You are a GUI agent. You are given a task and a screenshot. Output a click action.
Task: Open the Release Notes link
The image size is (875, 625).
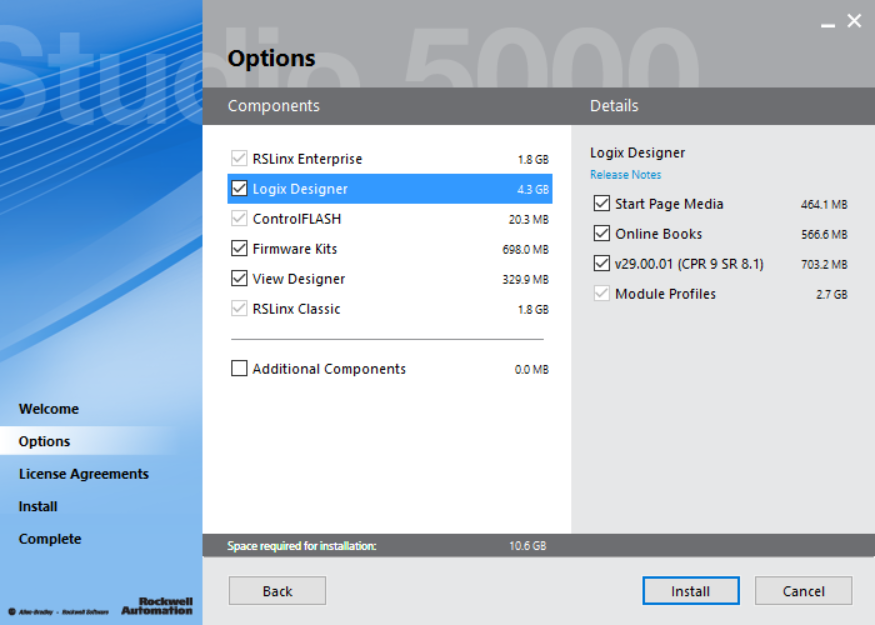pos(626,175)
